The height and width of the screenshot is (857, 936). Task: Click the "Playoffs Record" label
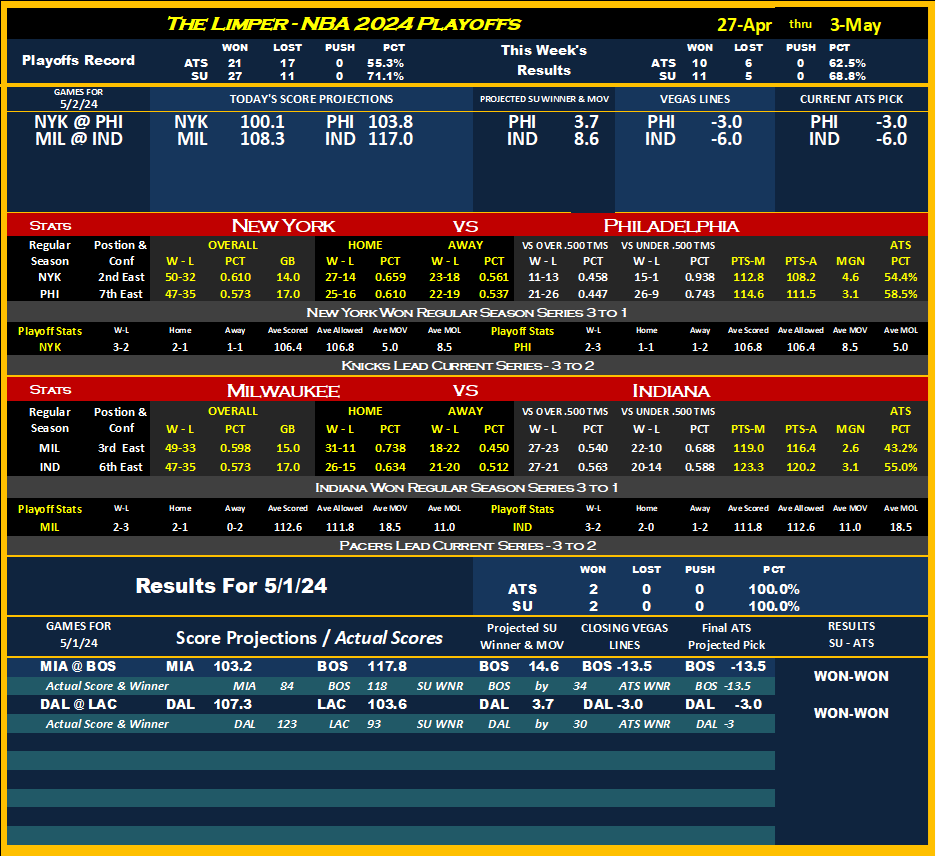point(78,60)
